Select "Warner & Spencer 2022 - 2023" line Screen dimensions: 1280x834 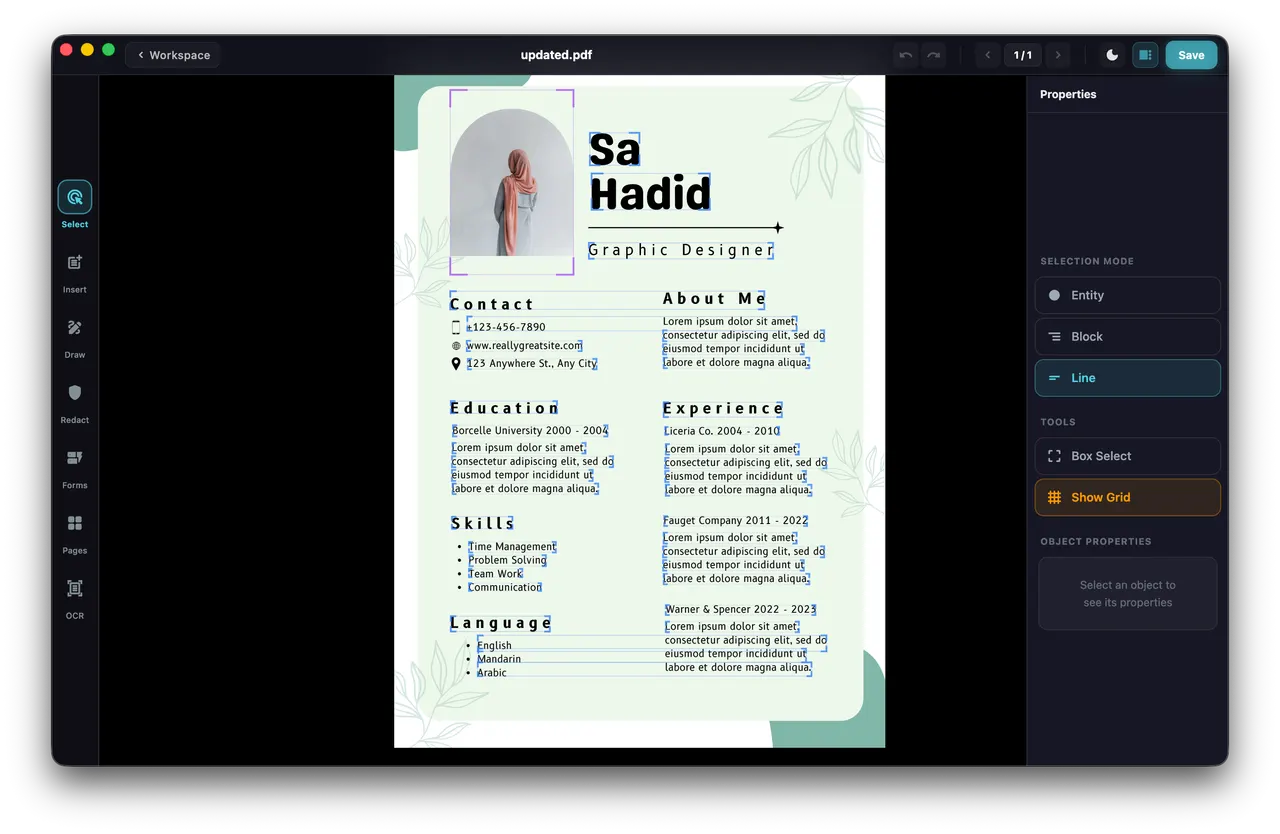pos(740,609)
